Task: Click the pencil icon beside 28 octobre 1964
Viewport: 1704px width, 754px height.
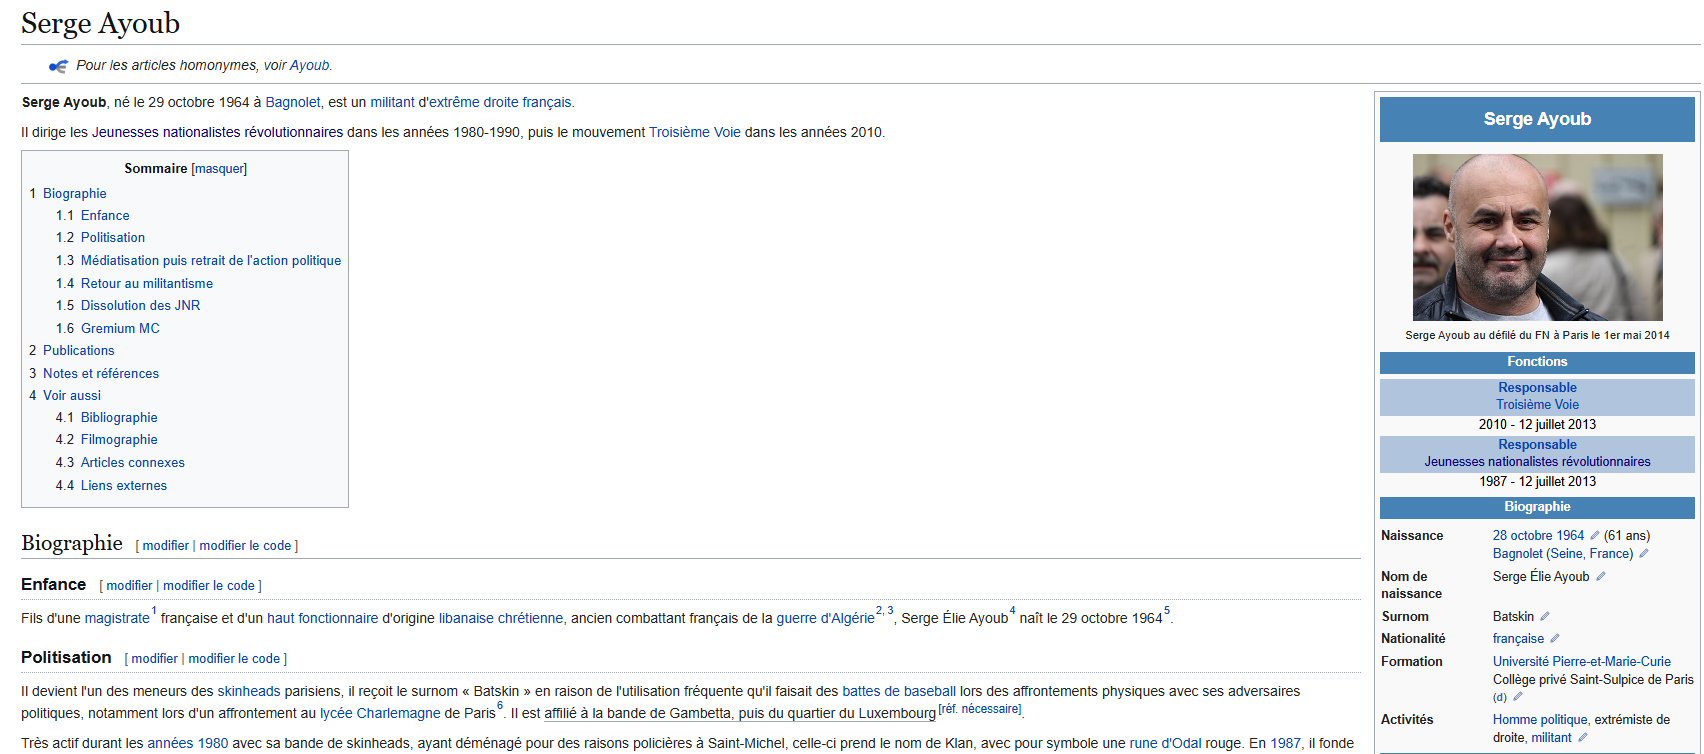Action: click(1594, 536)
